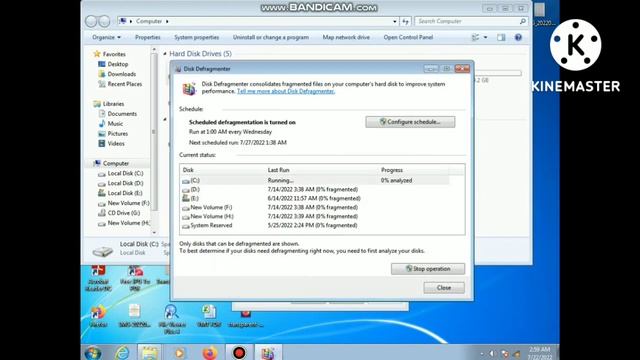
Task: Select Desktop in navigation pane
Action: (x=118, y=64)
